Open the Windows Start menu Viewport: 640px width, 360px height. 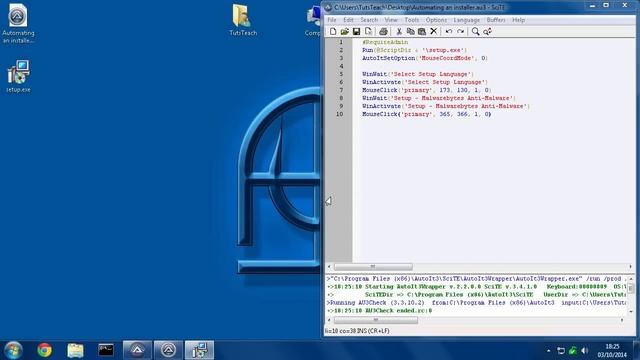tap(13, 350)
